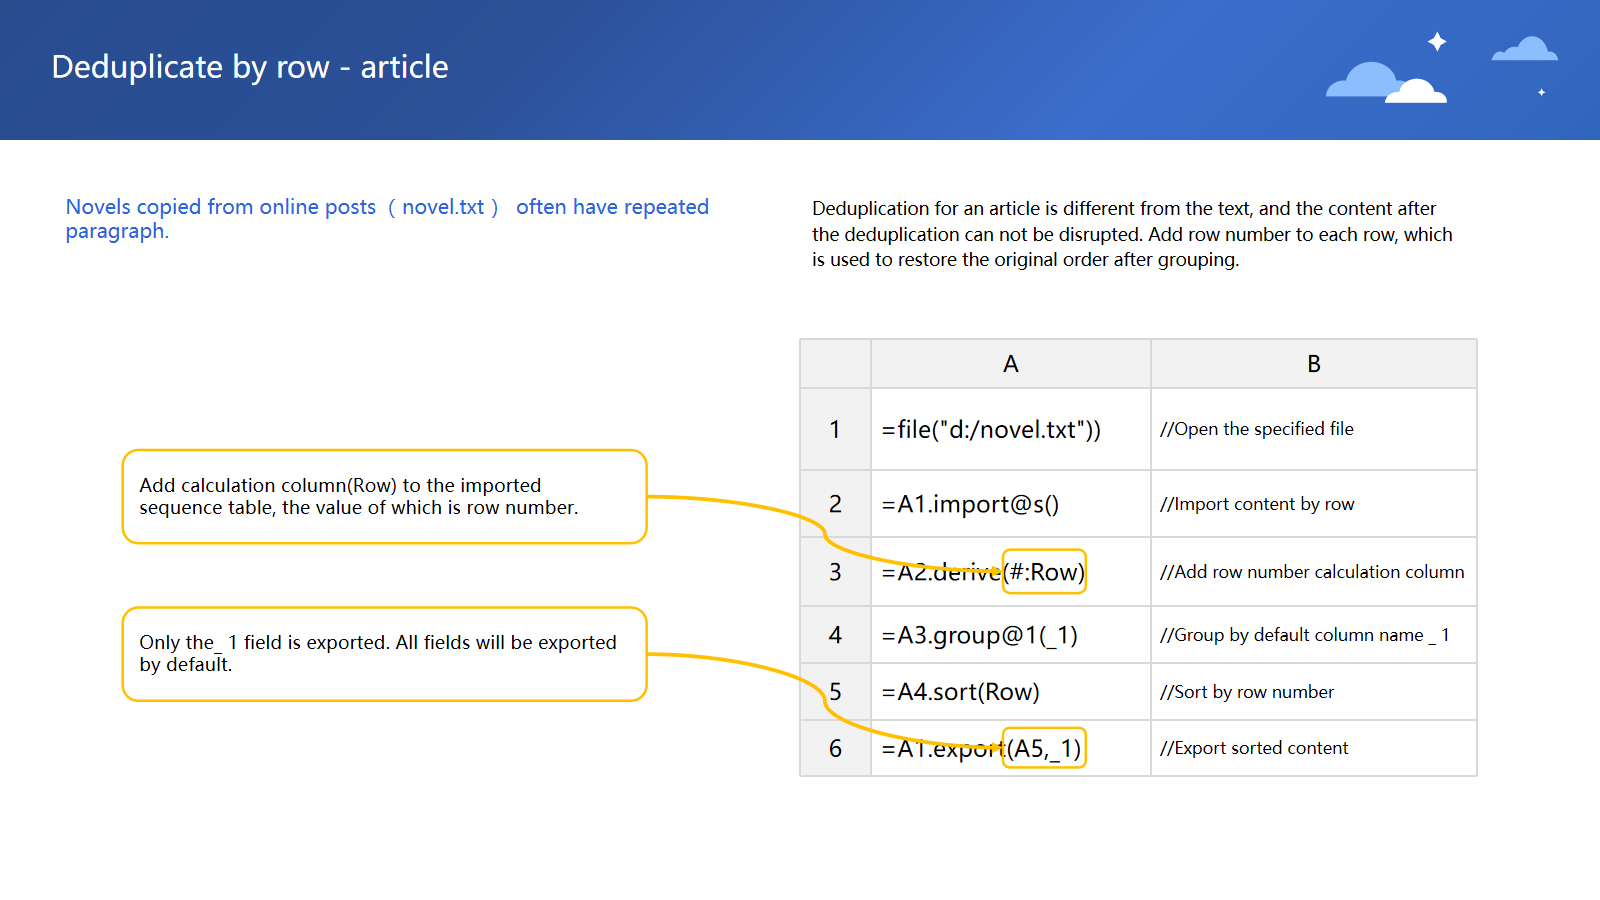
Task: Click the sparkle star icon in header
Action: (x=1437, y=42)
